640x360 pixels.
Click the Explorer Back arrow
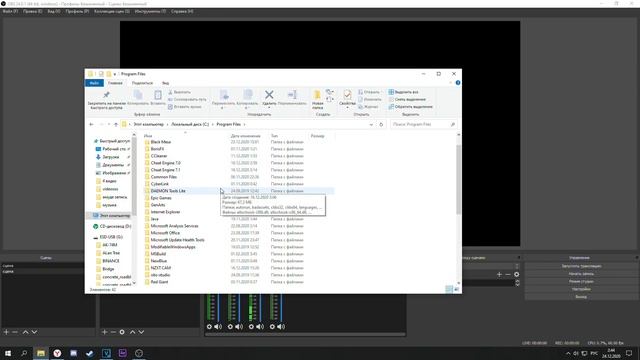(x=91, y=124)
